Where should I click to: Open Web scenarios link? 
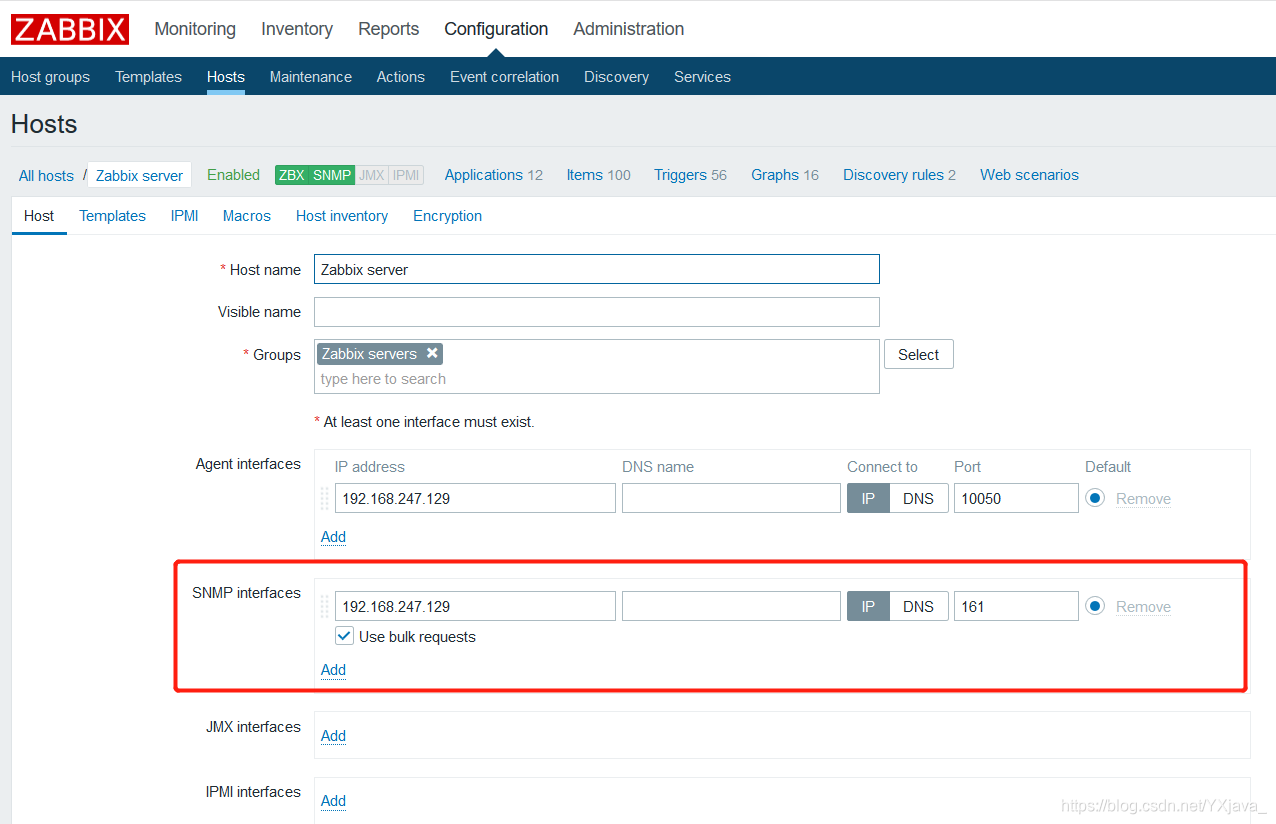point(1029,175)
